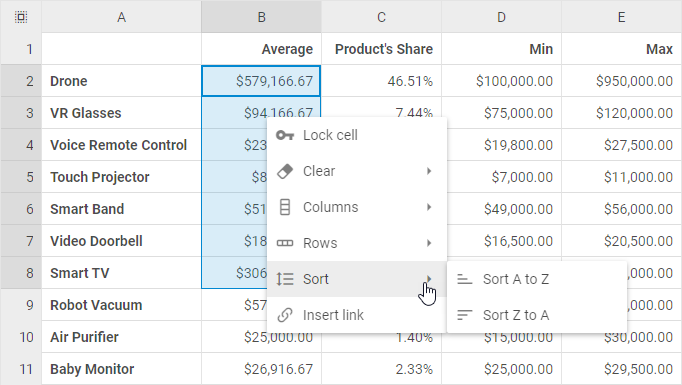This screenshot has height=385, width=682.
Task: Click the Average header cell
Action: pyautogui.click(x=261, y=49)
